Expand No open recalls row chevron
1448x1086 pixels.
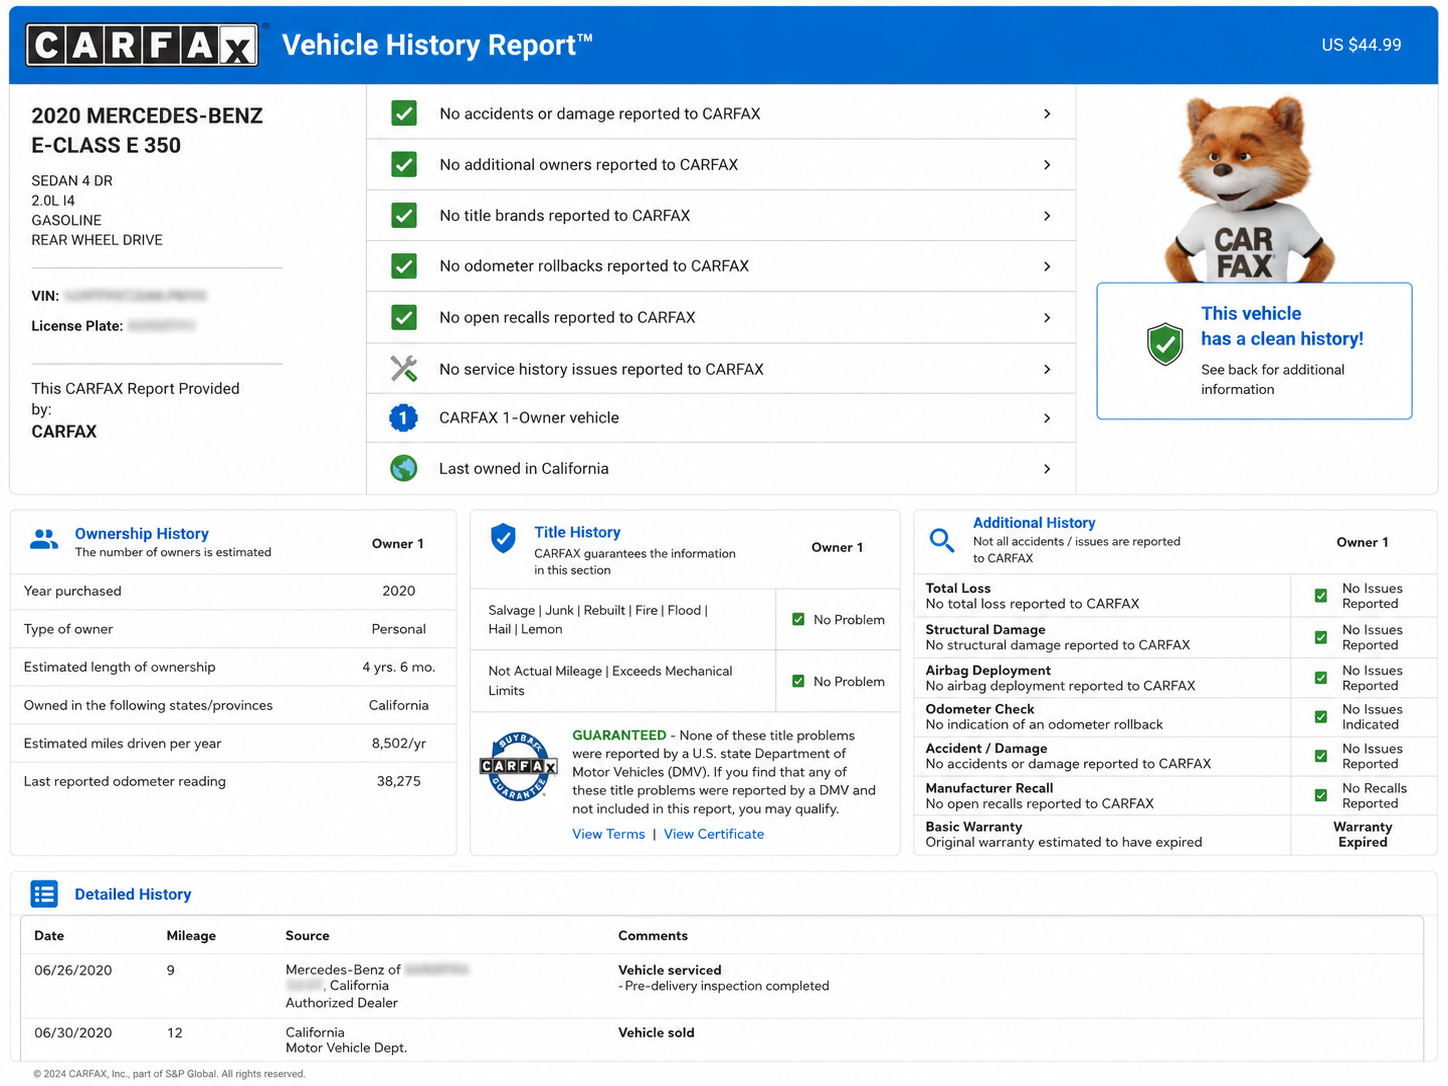point(1047,318)
